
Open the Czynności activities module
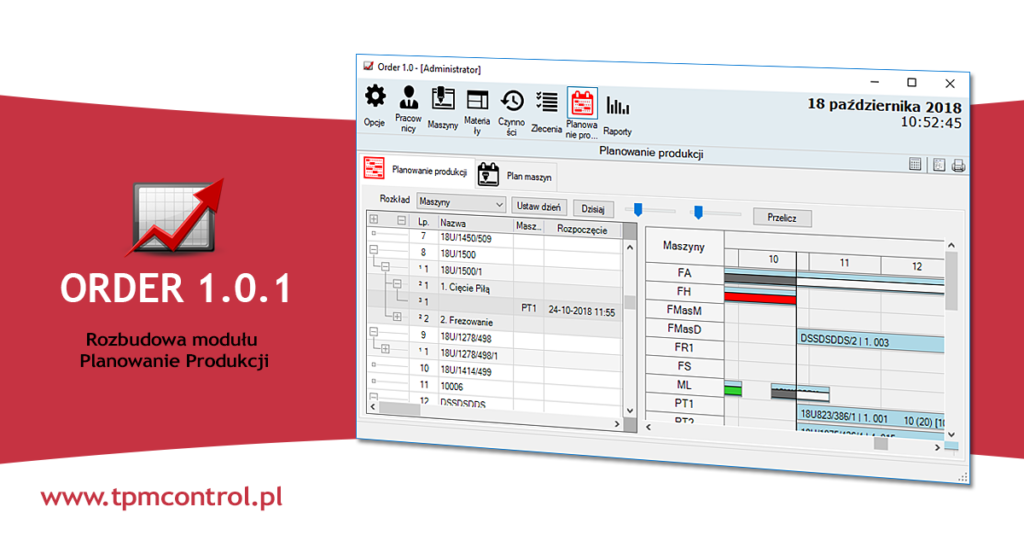pos(511,113)
